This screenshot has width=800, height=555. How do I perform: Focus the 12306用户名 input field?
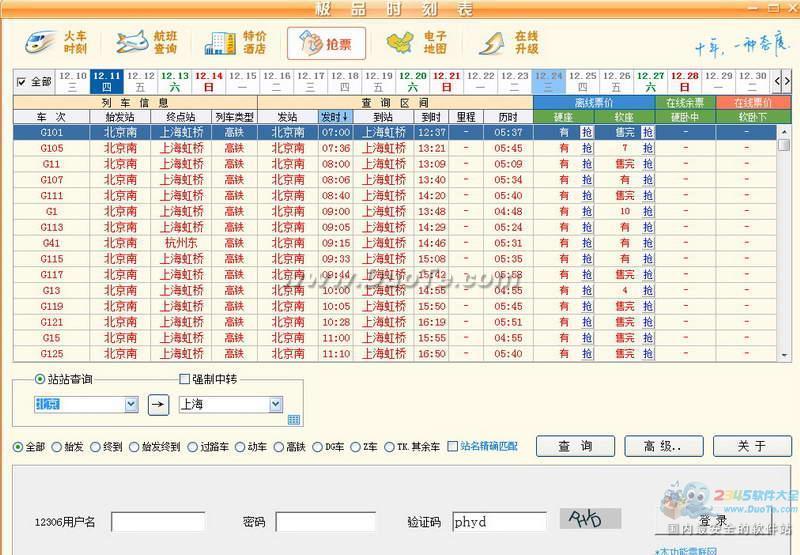pos(158,522)
